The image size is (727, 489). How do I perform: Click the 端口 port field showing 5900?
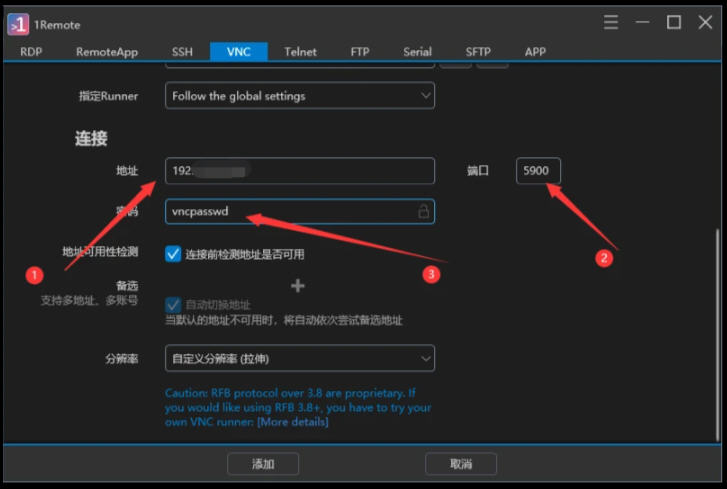click(x=538, y=171)
